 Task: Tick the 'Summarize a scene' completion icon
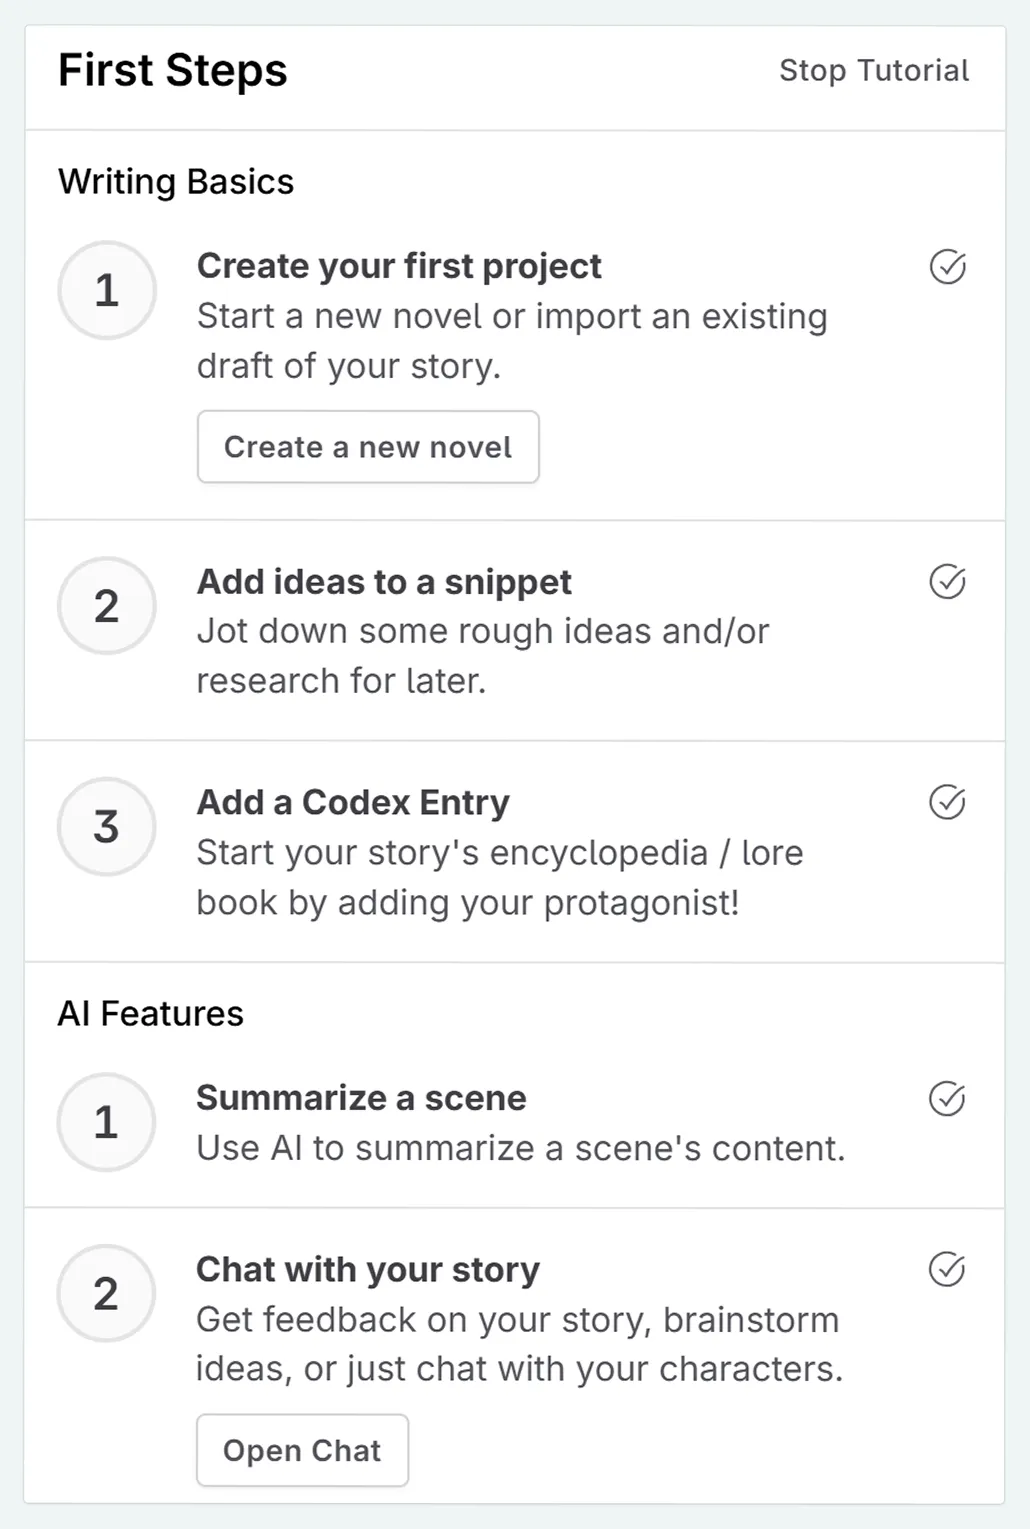tap(947, 1098)
